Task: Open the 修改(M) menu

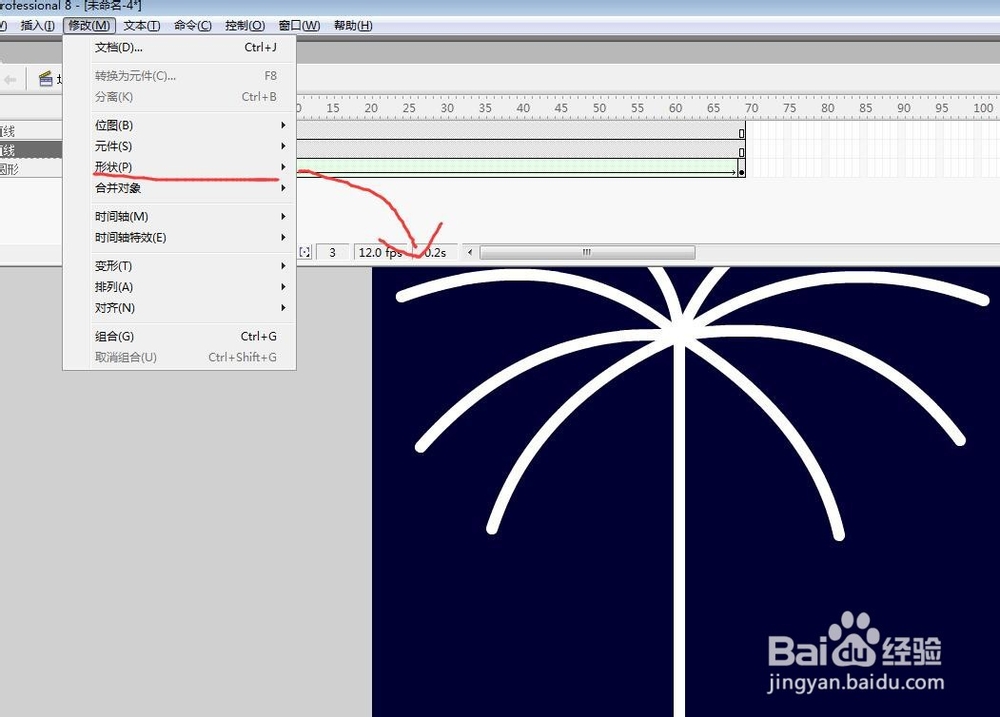Action: 89,26
